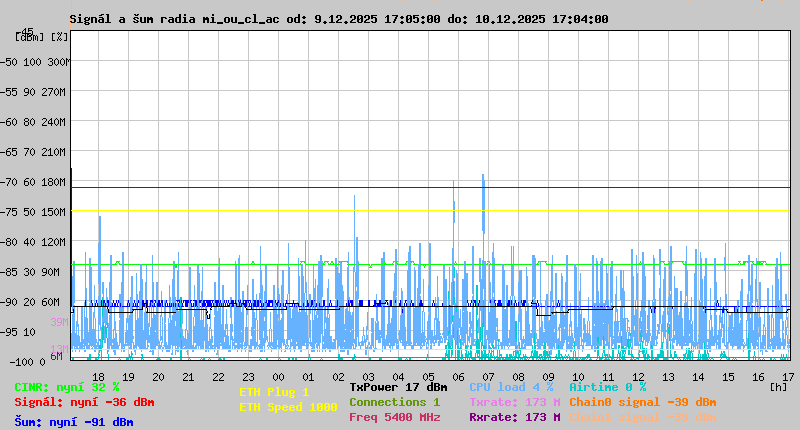
Task: Click the Rxrate 173 M label
Action: 514,417
